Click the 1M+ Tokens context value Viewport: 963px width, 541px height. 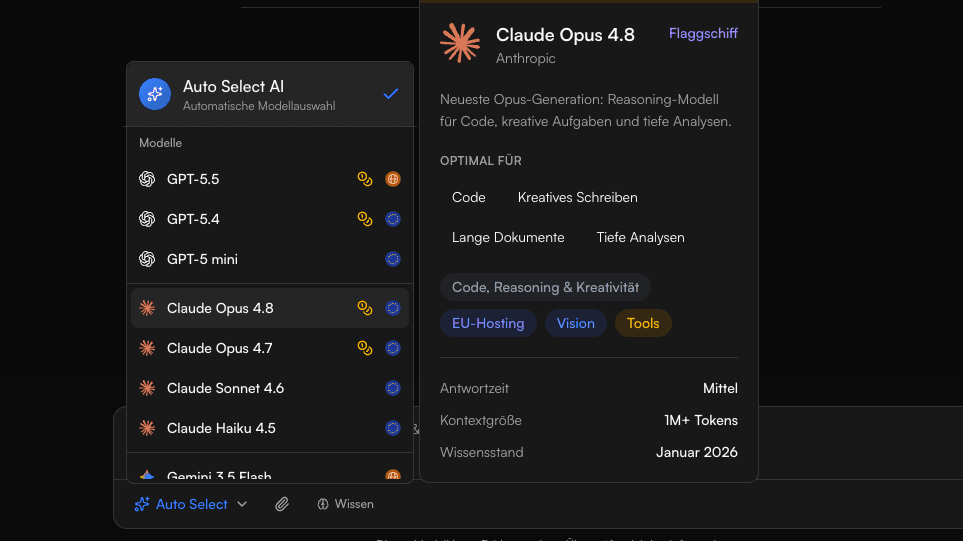[x=701, y=420]
